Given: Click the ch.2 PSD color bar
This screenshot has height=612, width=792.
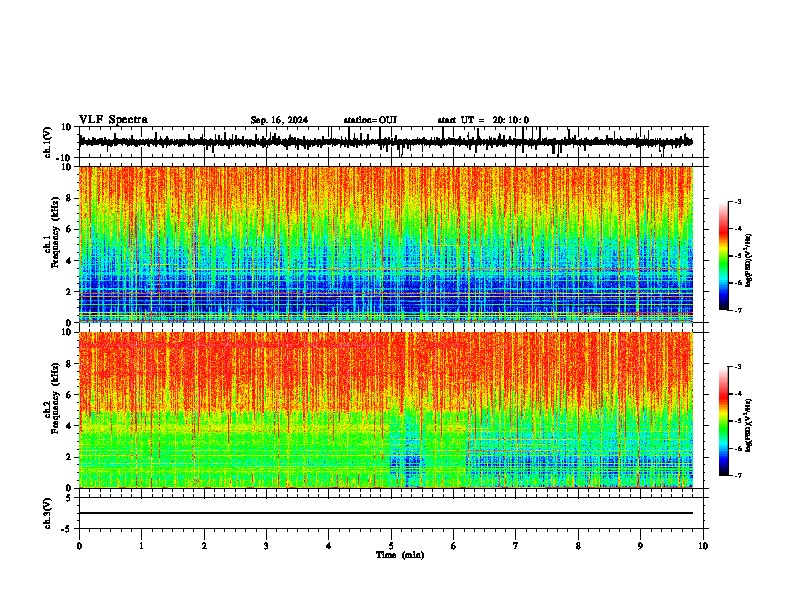Looking at the screenshot, I should tap(724, 421).
